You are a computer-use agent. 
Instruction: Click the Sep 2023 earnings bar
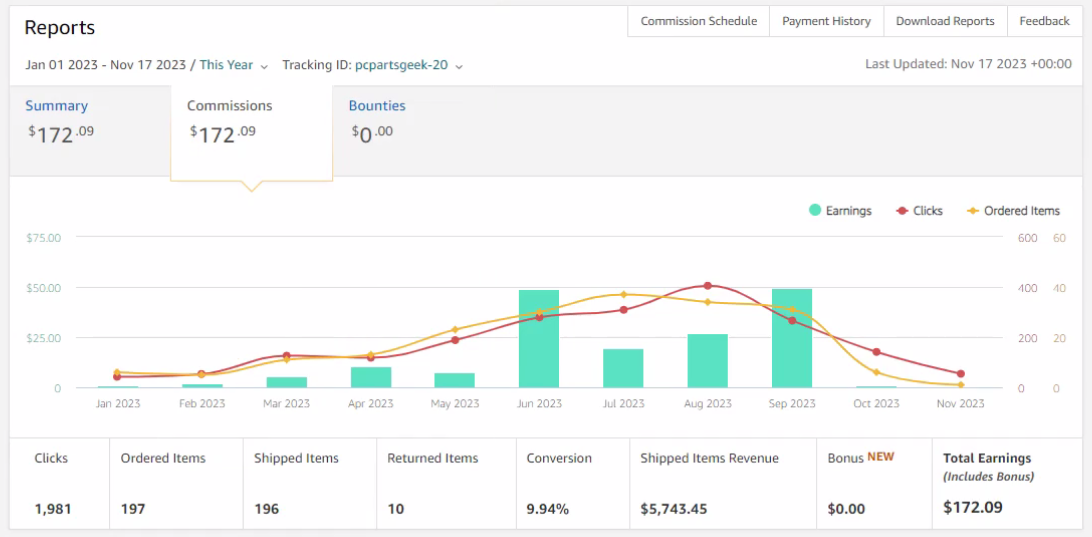[792, 338]
